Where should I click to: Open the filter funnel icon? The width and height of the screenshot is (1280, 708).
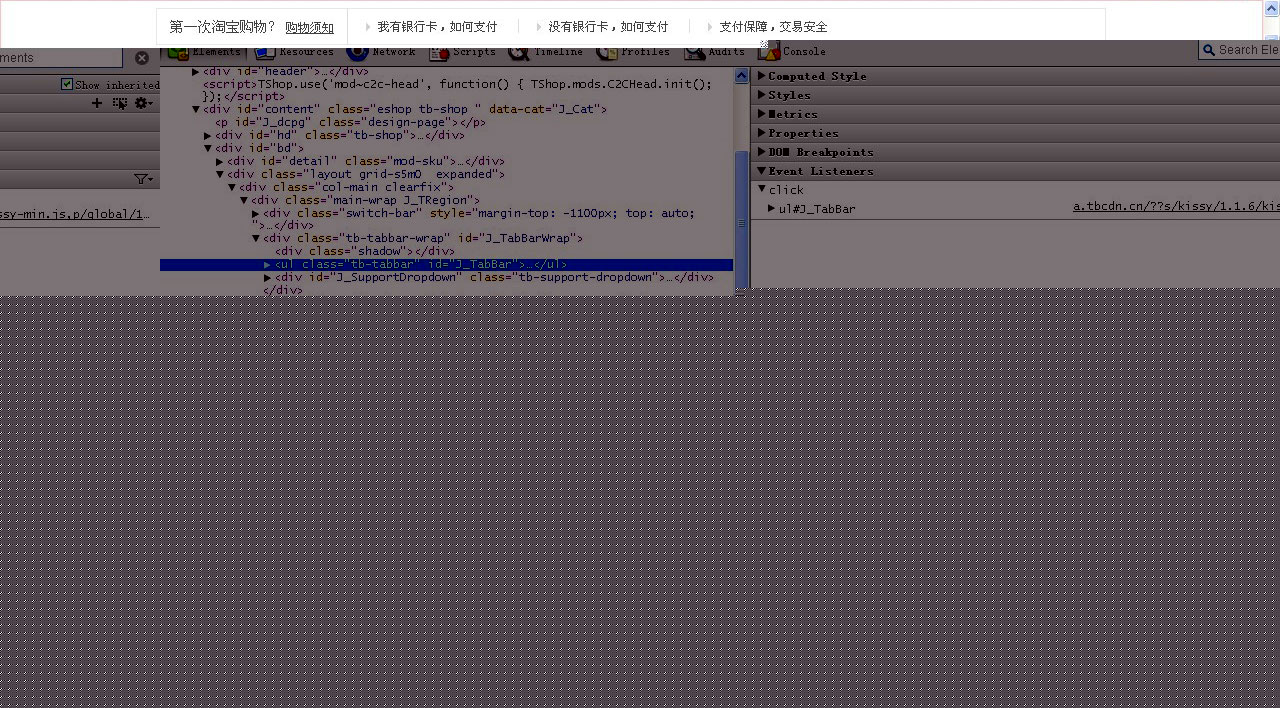pyautogui.click(x=141, y=178)
